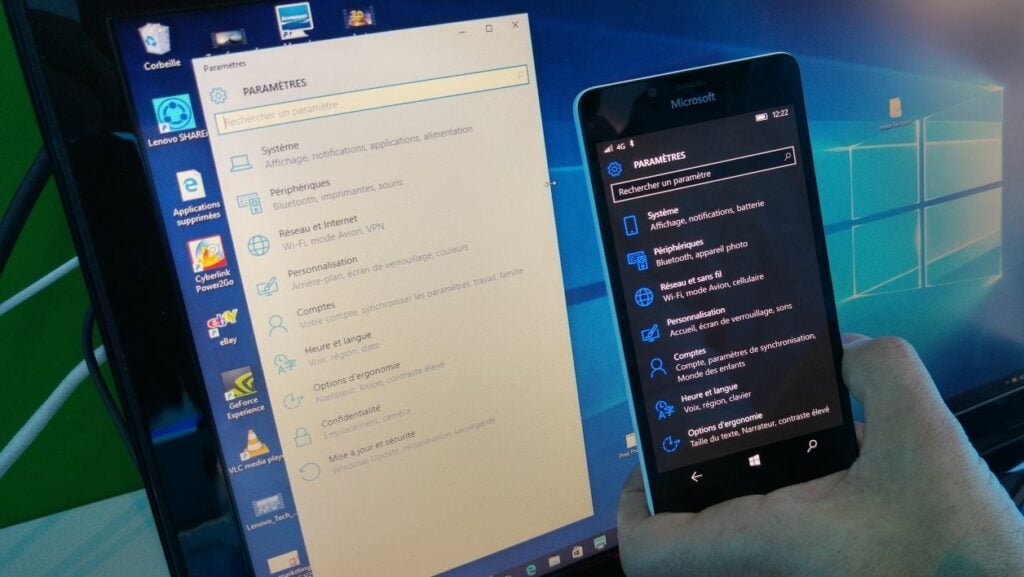Open Heure et langue in PC settings
Viewport: 1024px width, 577px height.
point(326,352)
